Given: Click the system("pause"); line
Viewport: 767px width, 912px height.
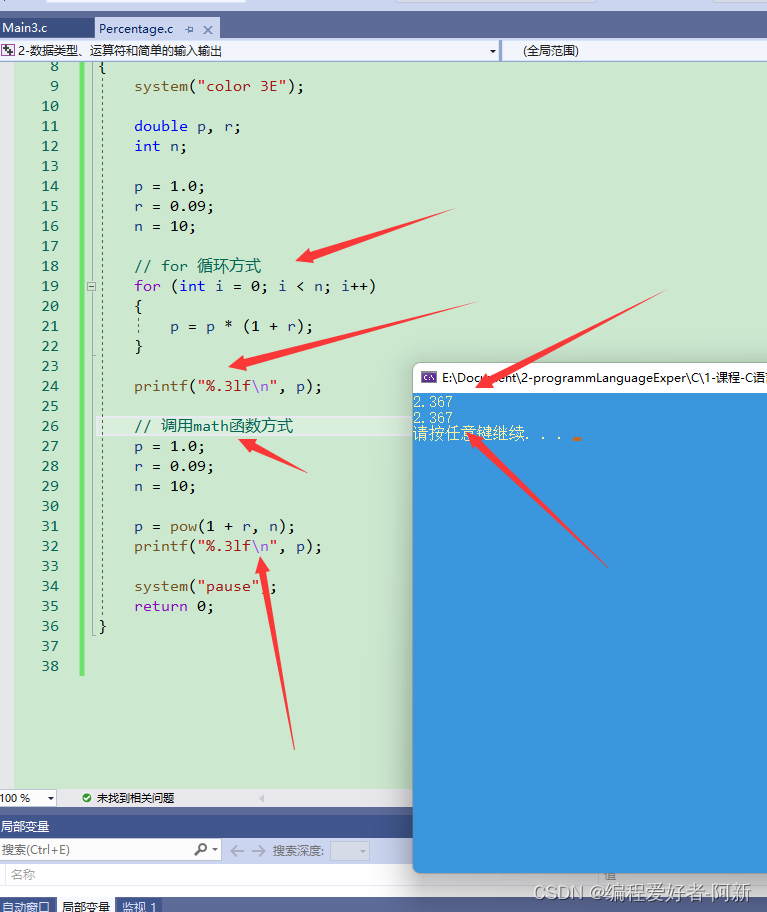Looking at the screenshot, I should tap(205, 586).
